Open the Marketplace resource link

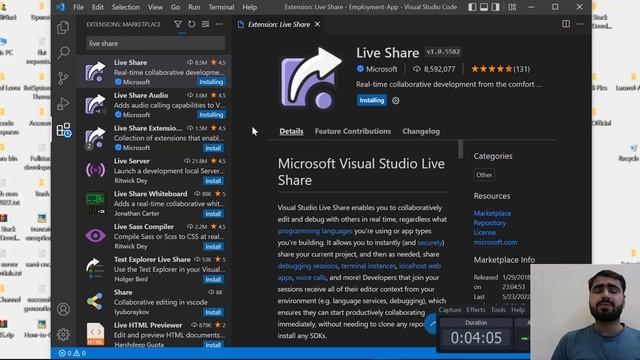pos(492,213)
